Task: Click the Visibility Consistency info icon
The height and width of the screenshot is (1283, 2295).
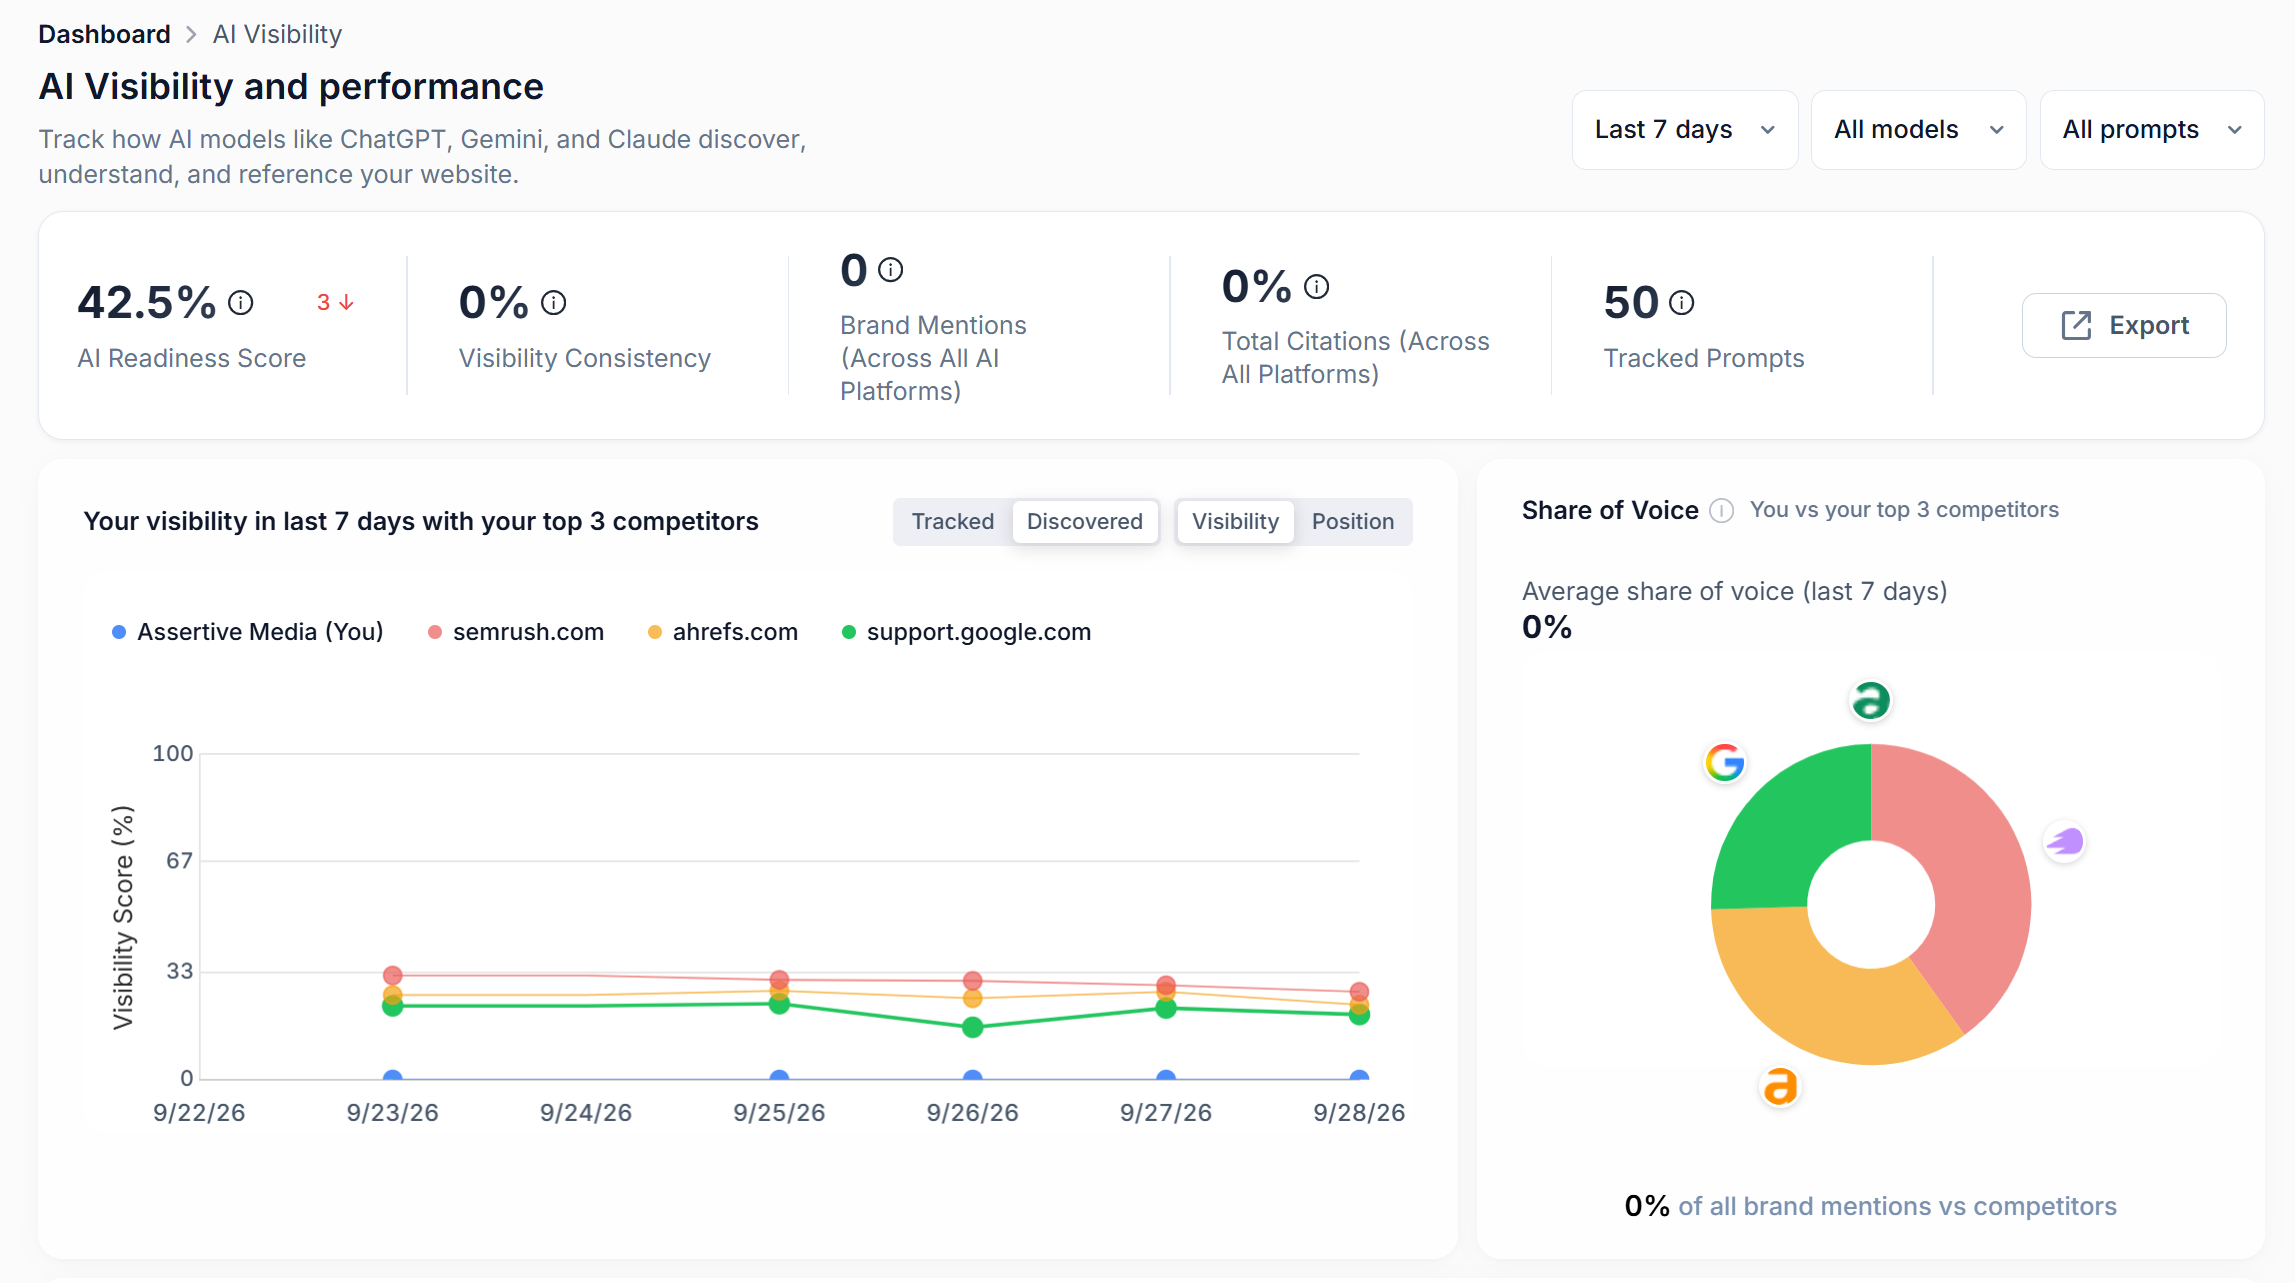Action: click(554, 302)
